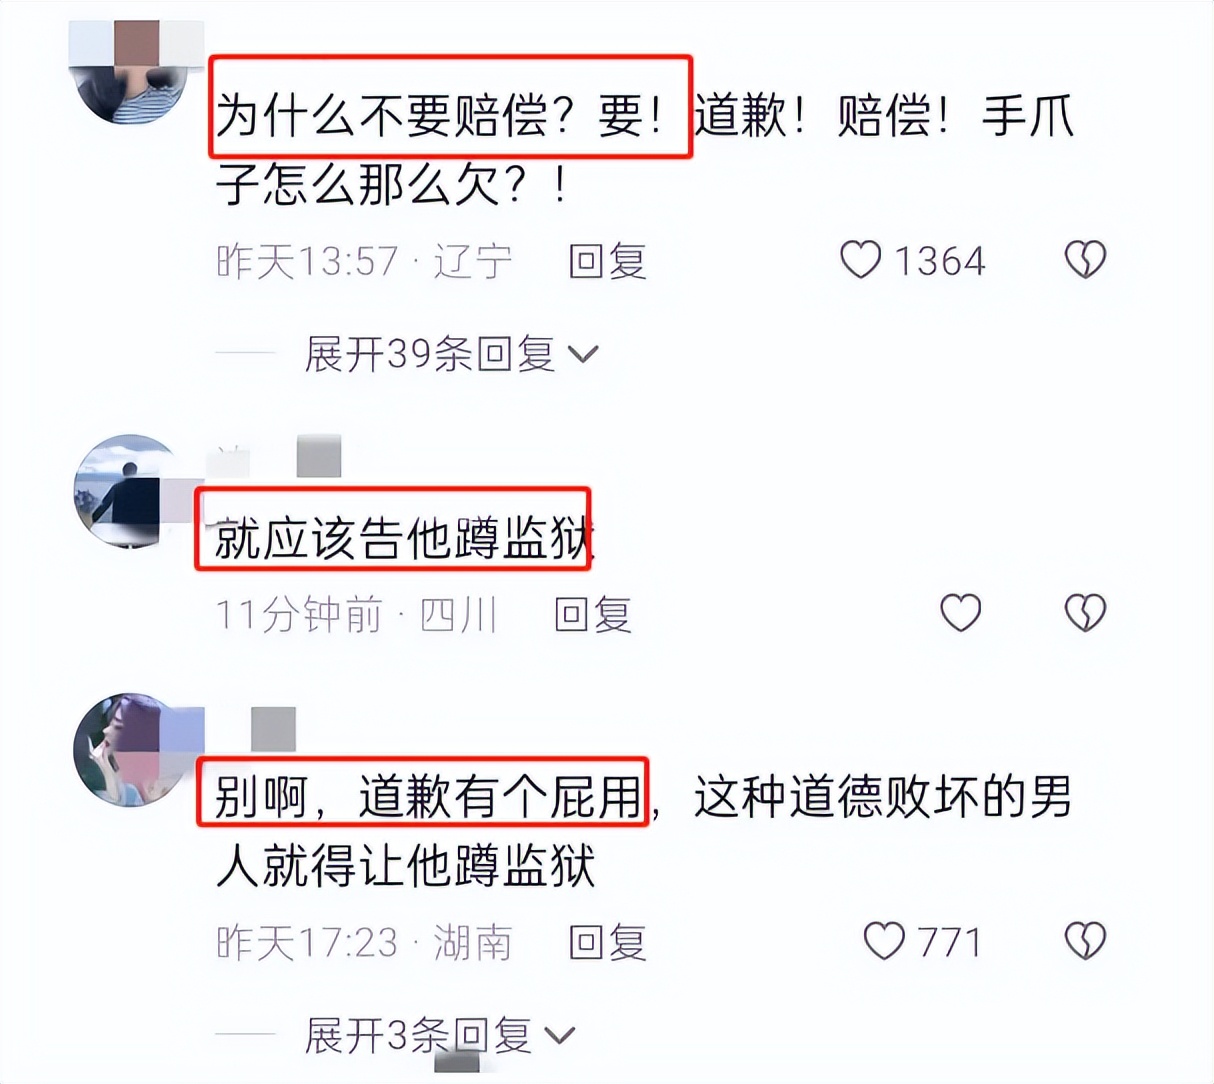Reply to the 湖南 comment
Viewport: 1214px width, 1084px height.
click(608, 943)
